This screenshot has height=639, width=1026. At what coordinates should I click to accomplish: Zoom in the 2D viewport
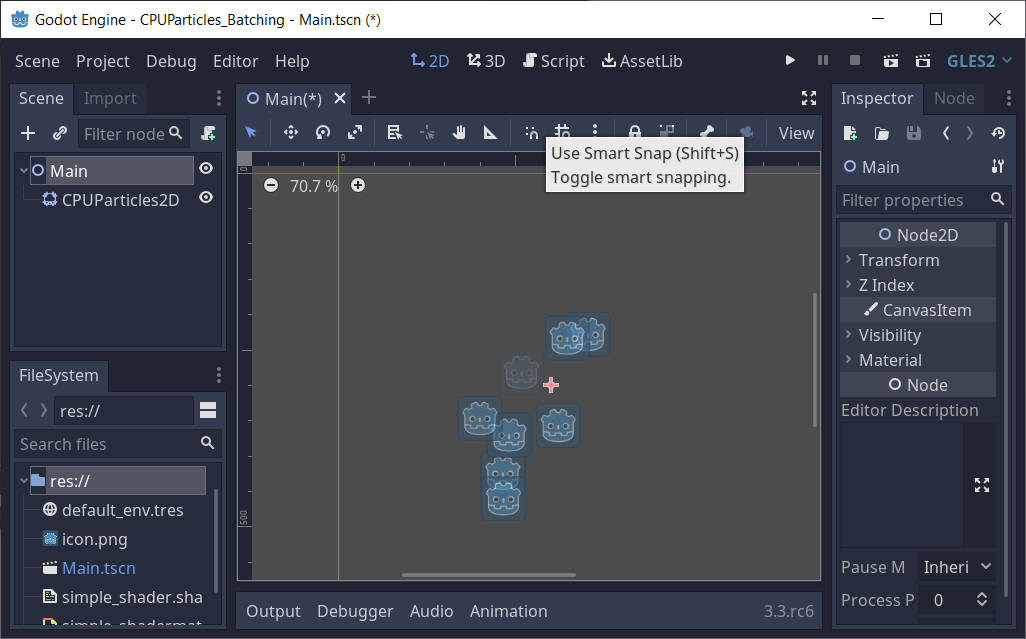point(358,186)
